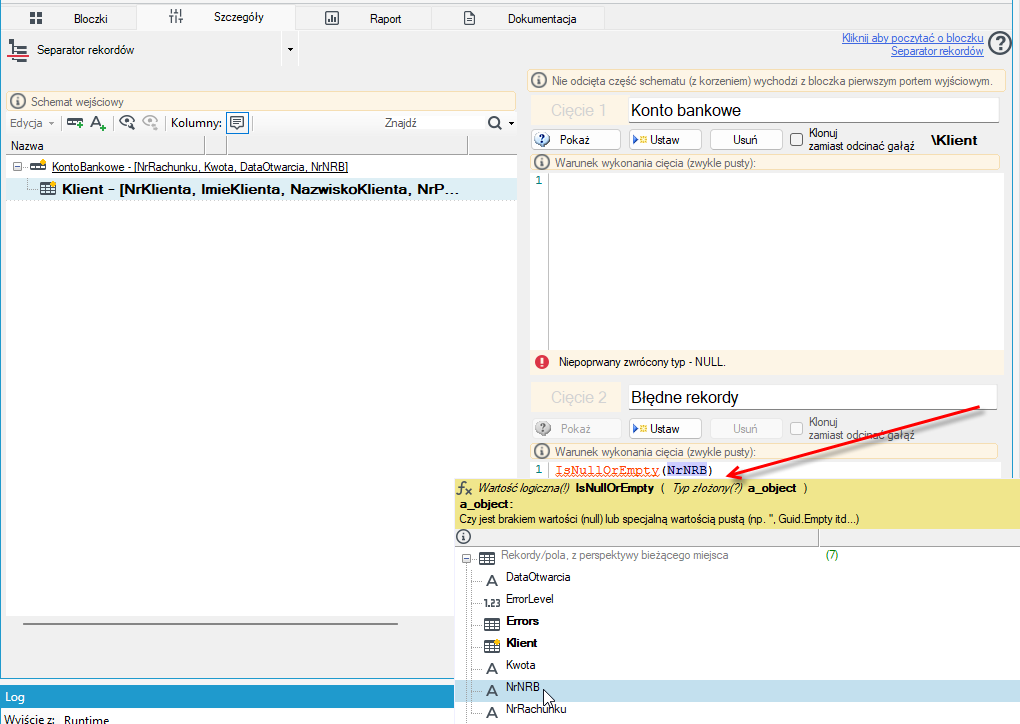Open the Edycja dropdown menu
Screen dimensions: 1020x724
32,123
